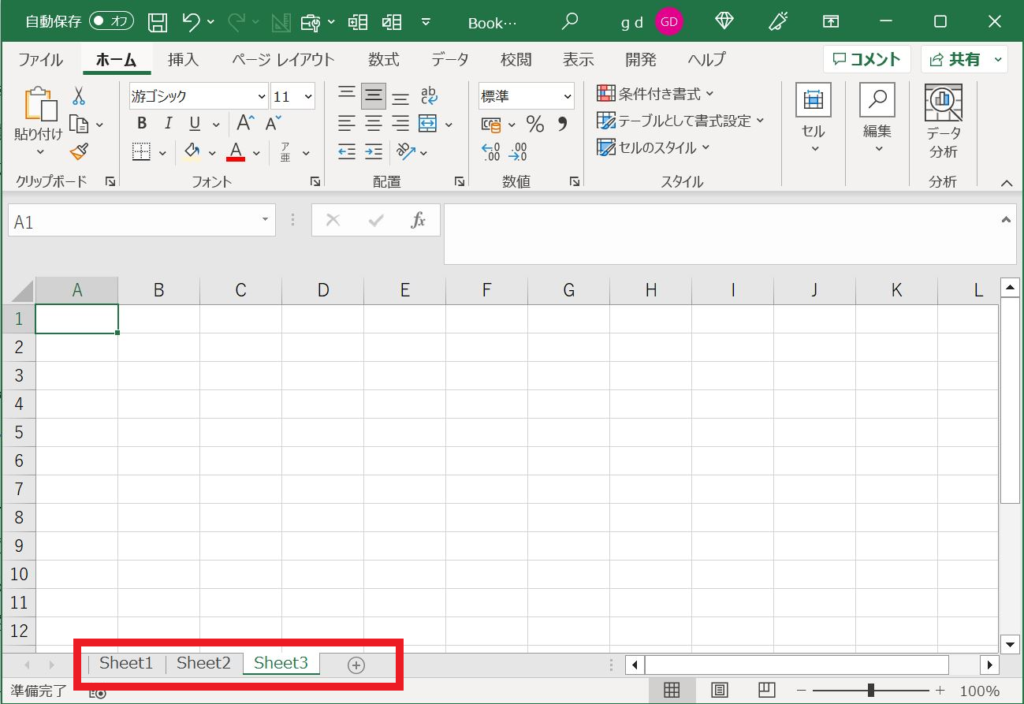This screenshot has width=1024, height=704.
Task: Apply the Percent style icon
Action: click(x=536, y=124)
